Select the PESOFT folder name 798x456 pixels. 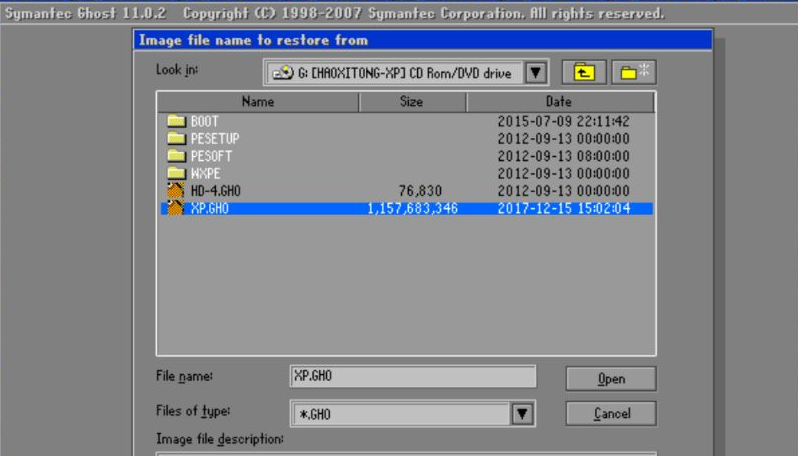211,156
